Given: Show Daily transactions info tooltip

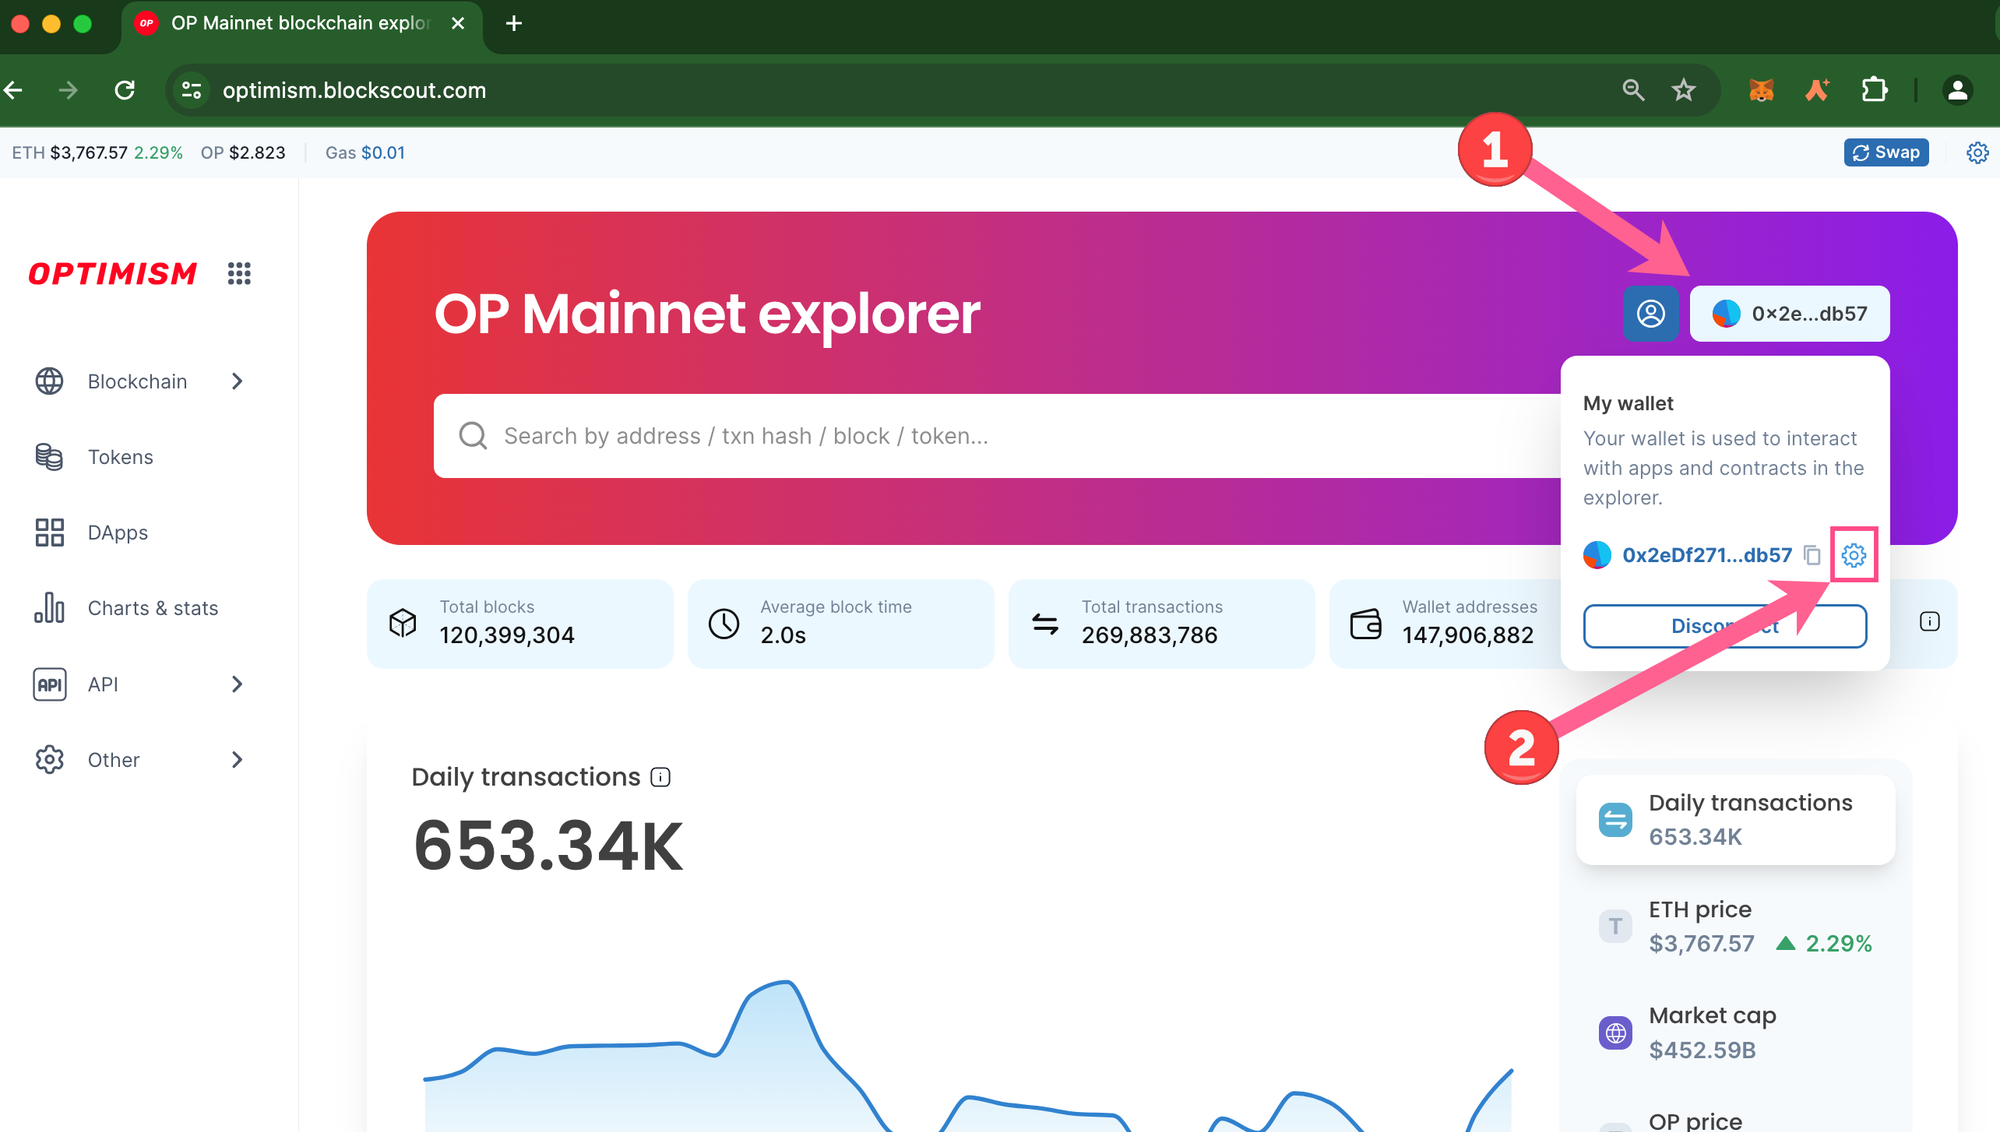Looking at the screenshot, I should [661, 777].
